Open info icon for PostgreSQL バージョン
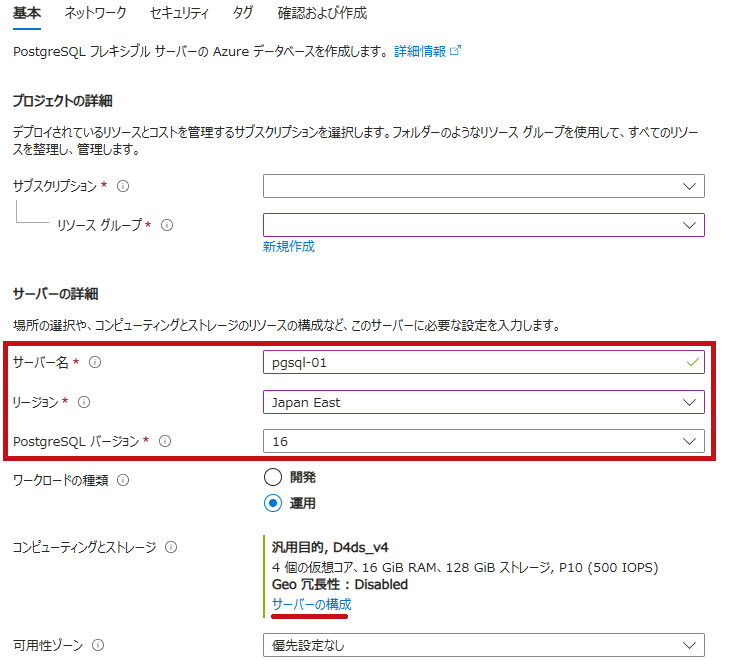730x667 pixels. (165, 441)
